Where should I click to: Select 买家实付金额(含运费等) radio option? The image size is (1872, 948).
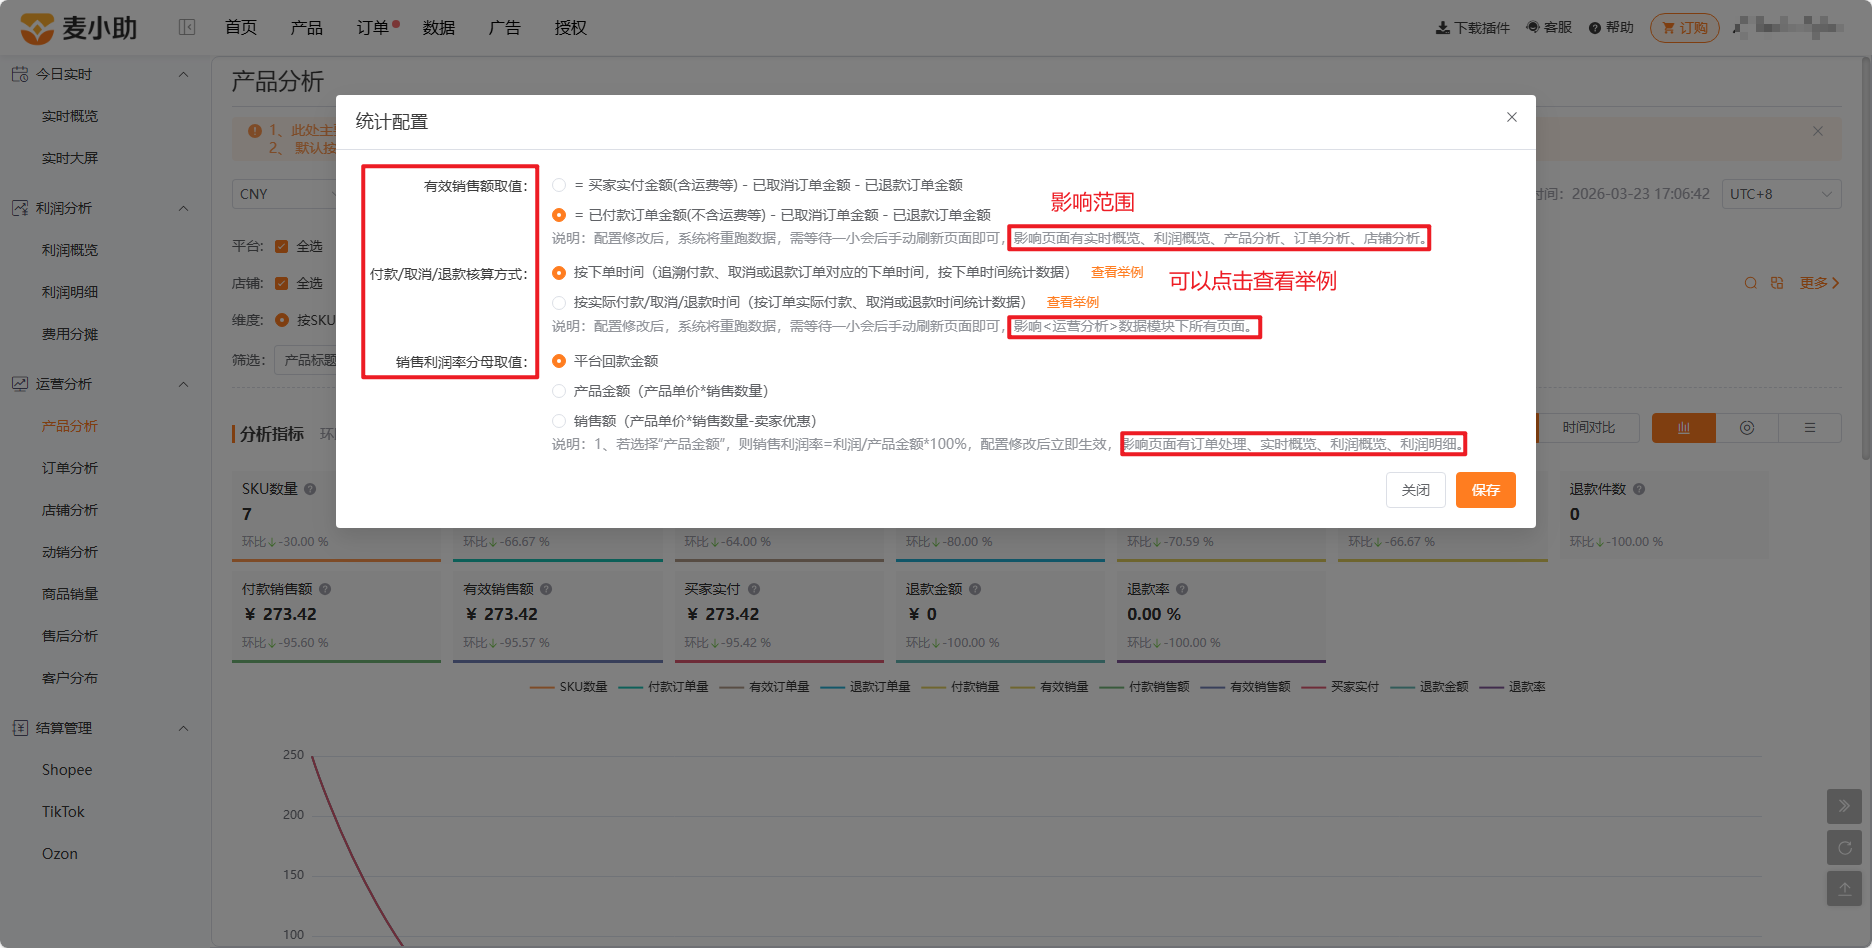pos(559,185)
